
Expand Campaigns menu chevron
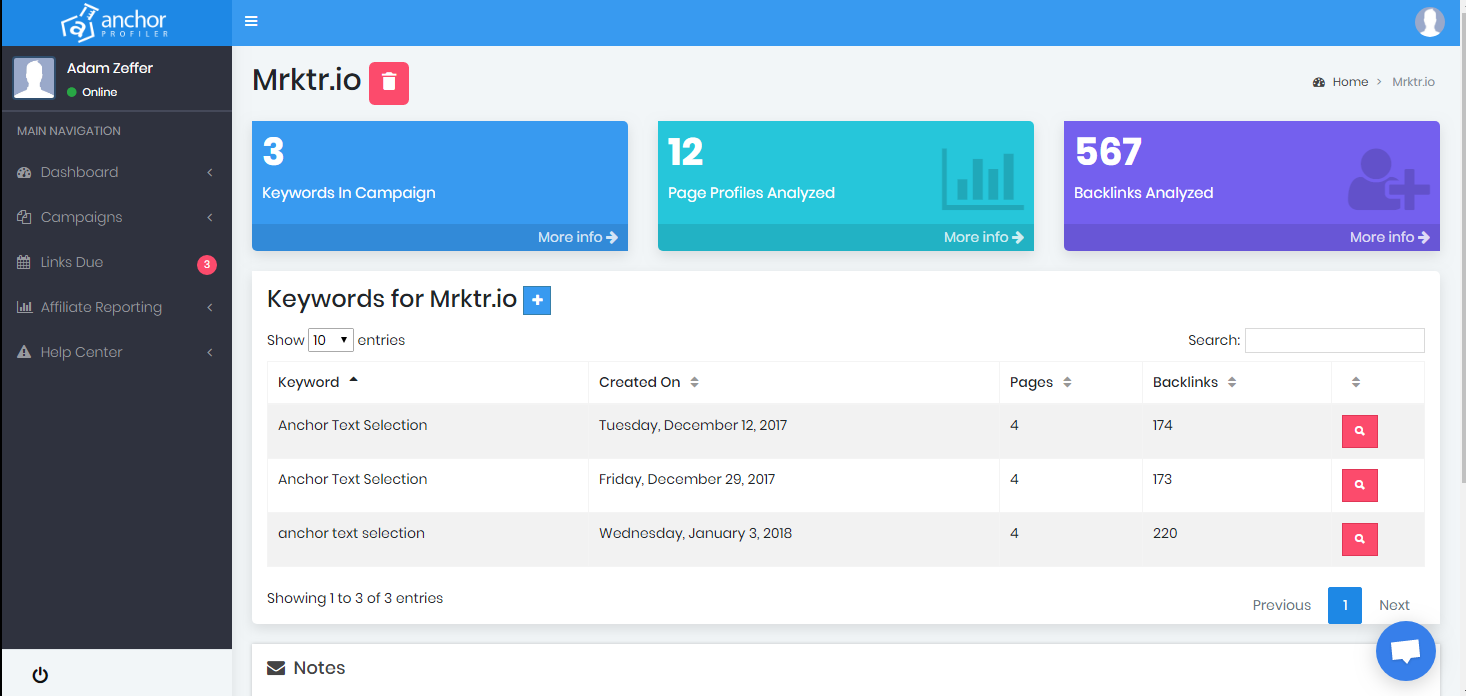pos(210,217)
